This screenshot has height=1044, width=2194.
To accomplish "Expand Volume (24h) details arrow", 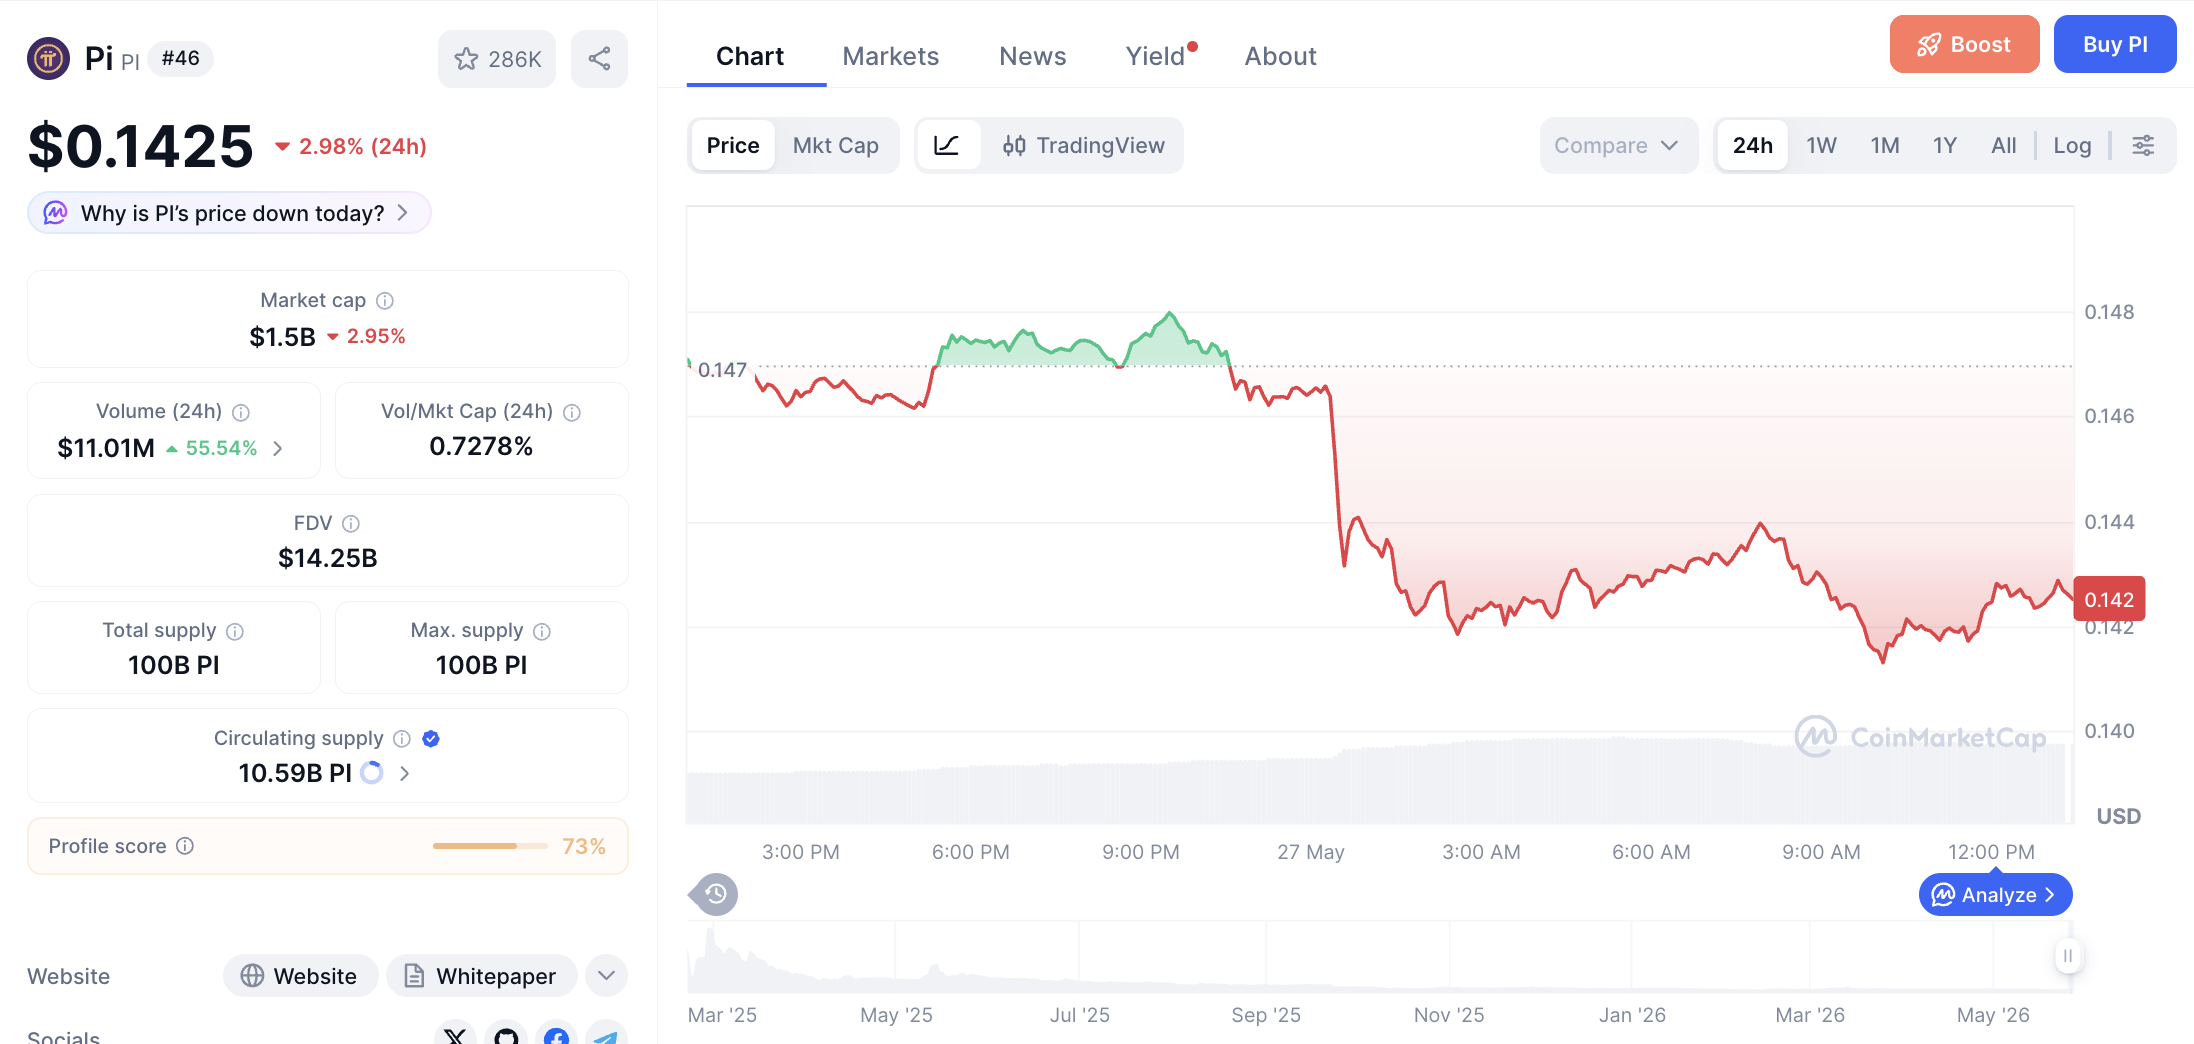I will coord(278,448).
